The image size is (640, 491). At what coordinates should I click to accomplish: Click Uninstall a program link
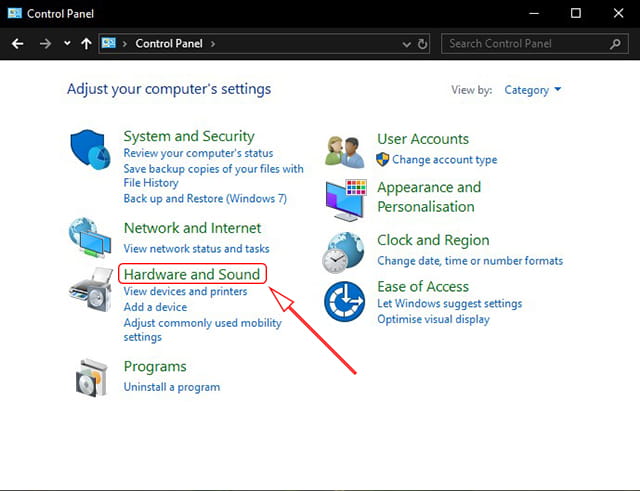click(x=172, y=387)
